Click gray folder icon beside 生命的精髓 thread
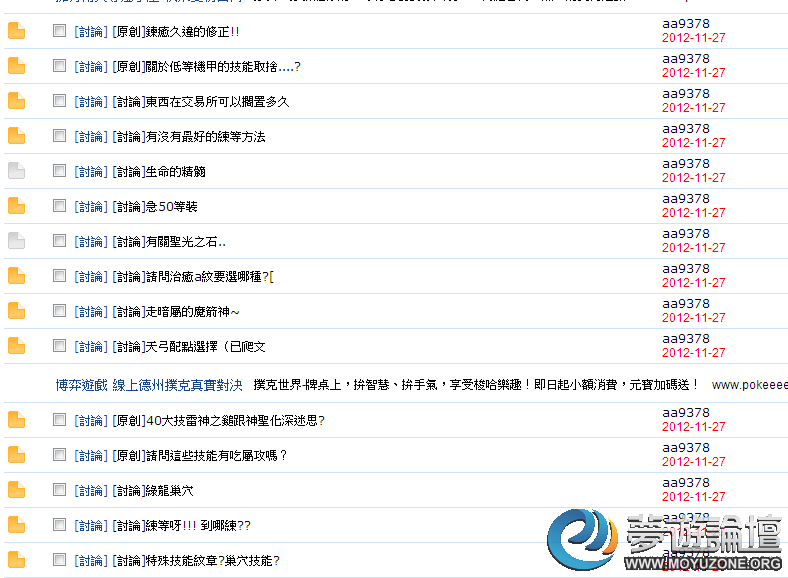 17,171
